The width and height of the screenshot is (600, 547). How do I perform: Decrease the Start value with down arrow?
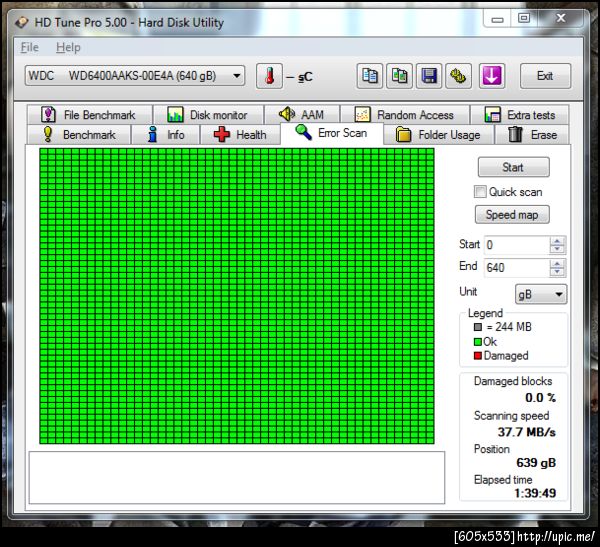click(557, 249)
